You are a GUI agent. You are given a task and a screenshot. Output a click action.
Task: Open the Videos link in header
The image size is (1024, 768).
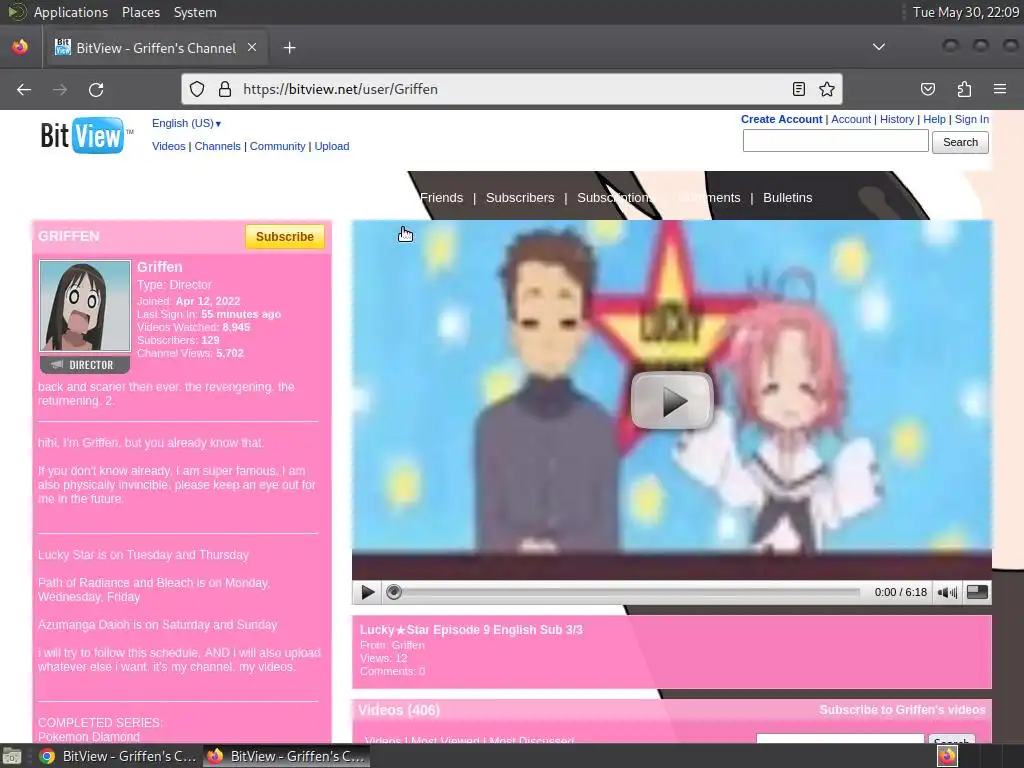(168, 146)
